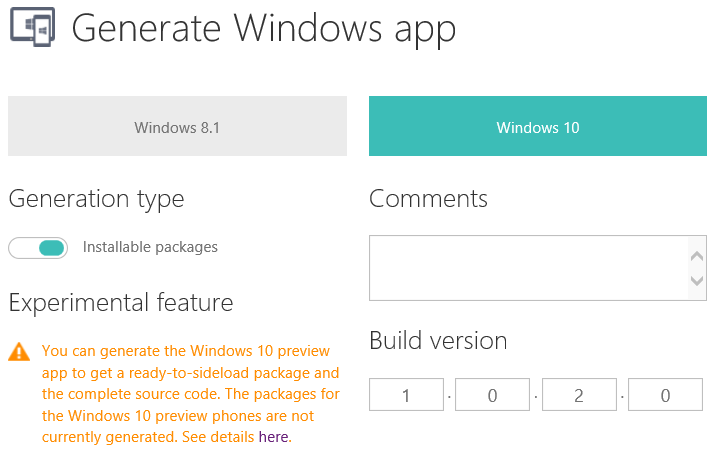Image resolution: width=719 pixels, height=464 pixels.
Task: Click the Comments heading
Action: point(428,199)
